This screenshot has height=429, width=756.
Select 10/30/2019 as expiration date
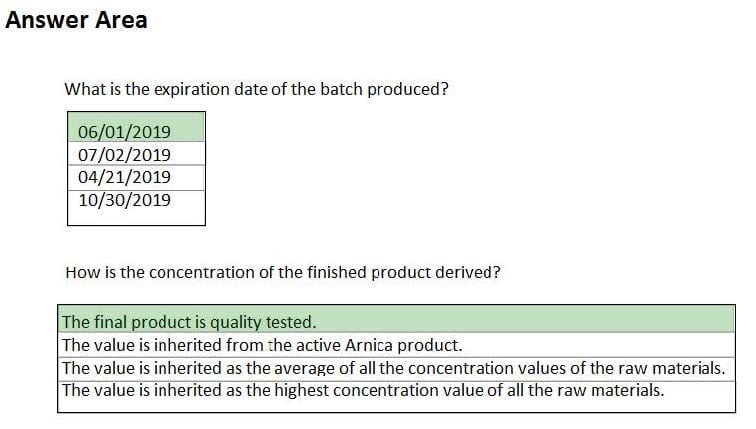pyautogui.click(x=136, y=200)
